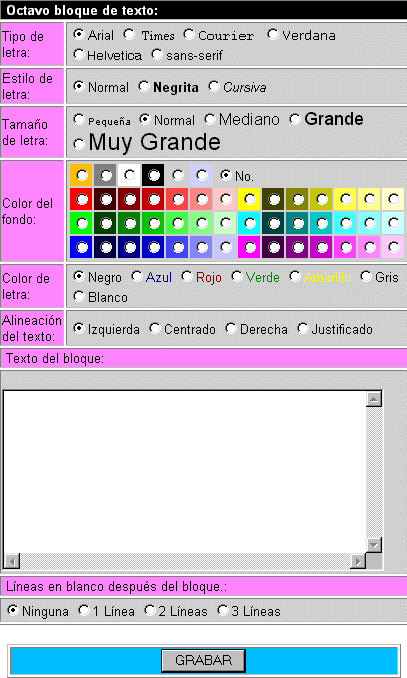This screenshot has height=678, width=407.
Task: Select the Courier font option
Action: tap(189, 34)
